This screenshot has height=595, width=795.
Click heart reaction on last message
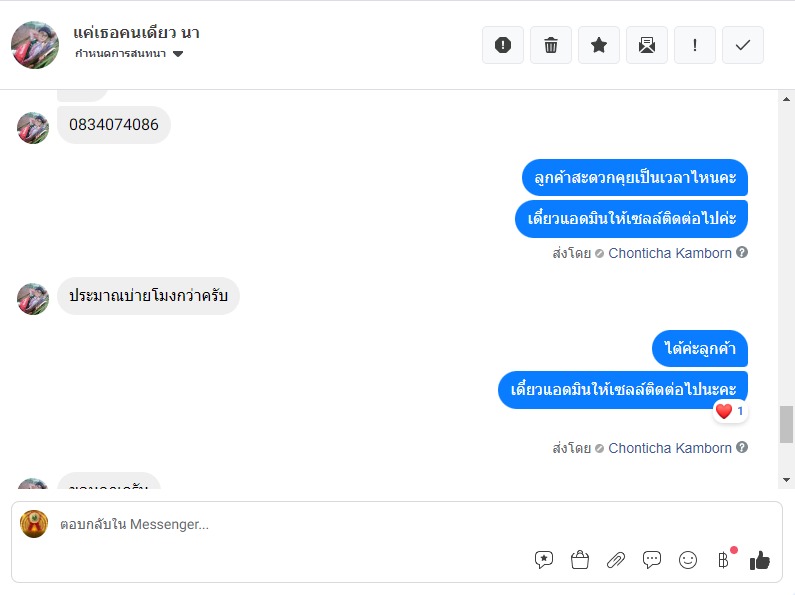[x=724, y=411]
